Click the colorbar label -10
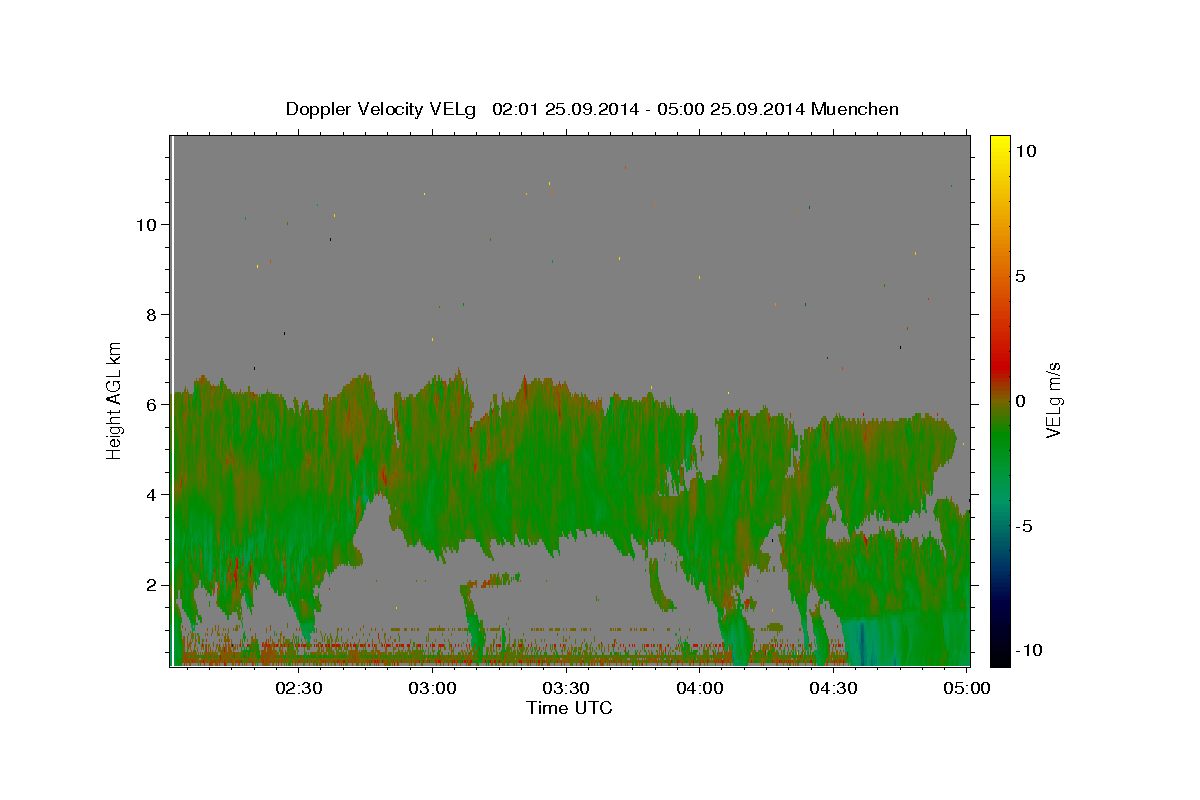Screen dimensions: 1200x800 pyautogui.click(x=1029, y=650)
